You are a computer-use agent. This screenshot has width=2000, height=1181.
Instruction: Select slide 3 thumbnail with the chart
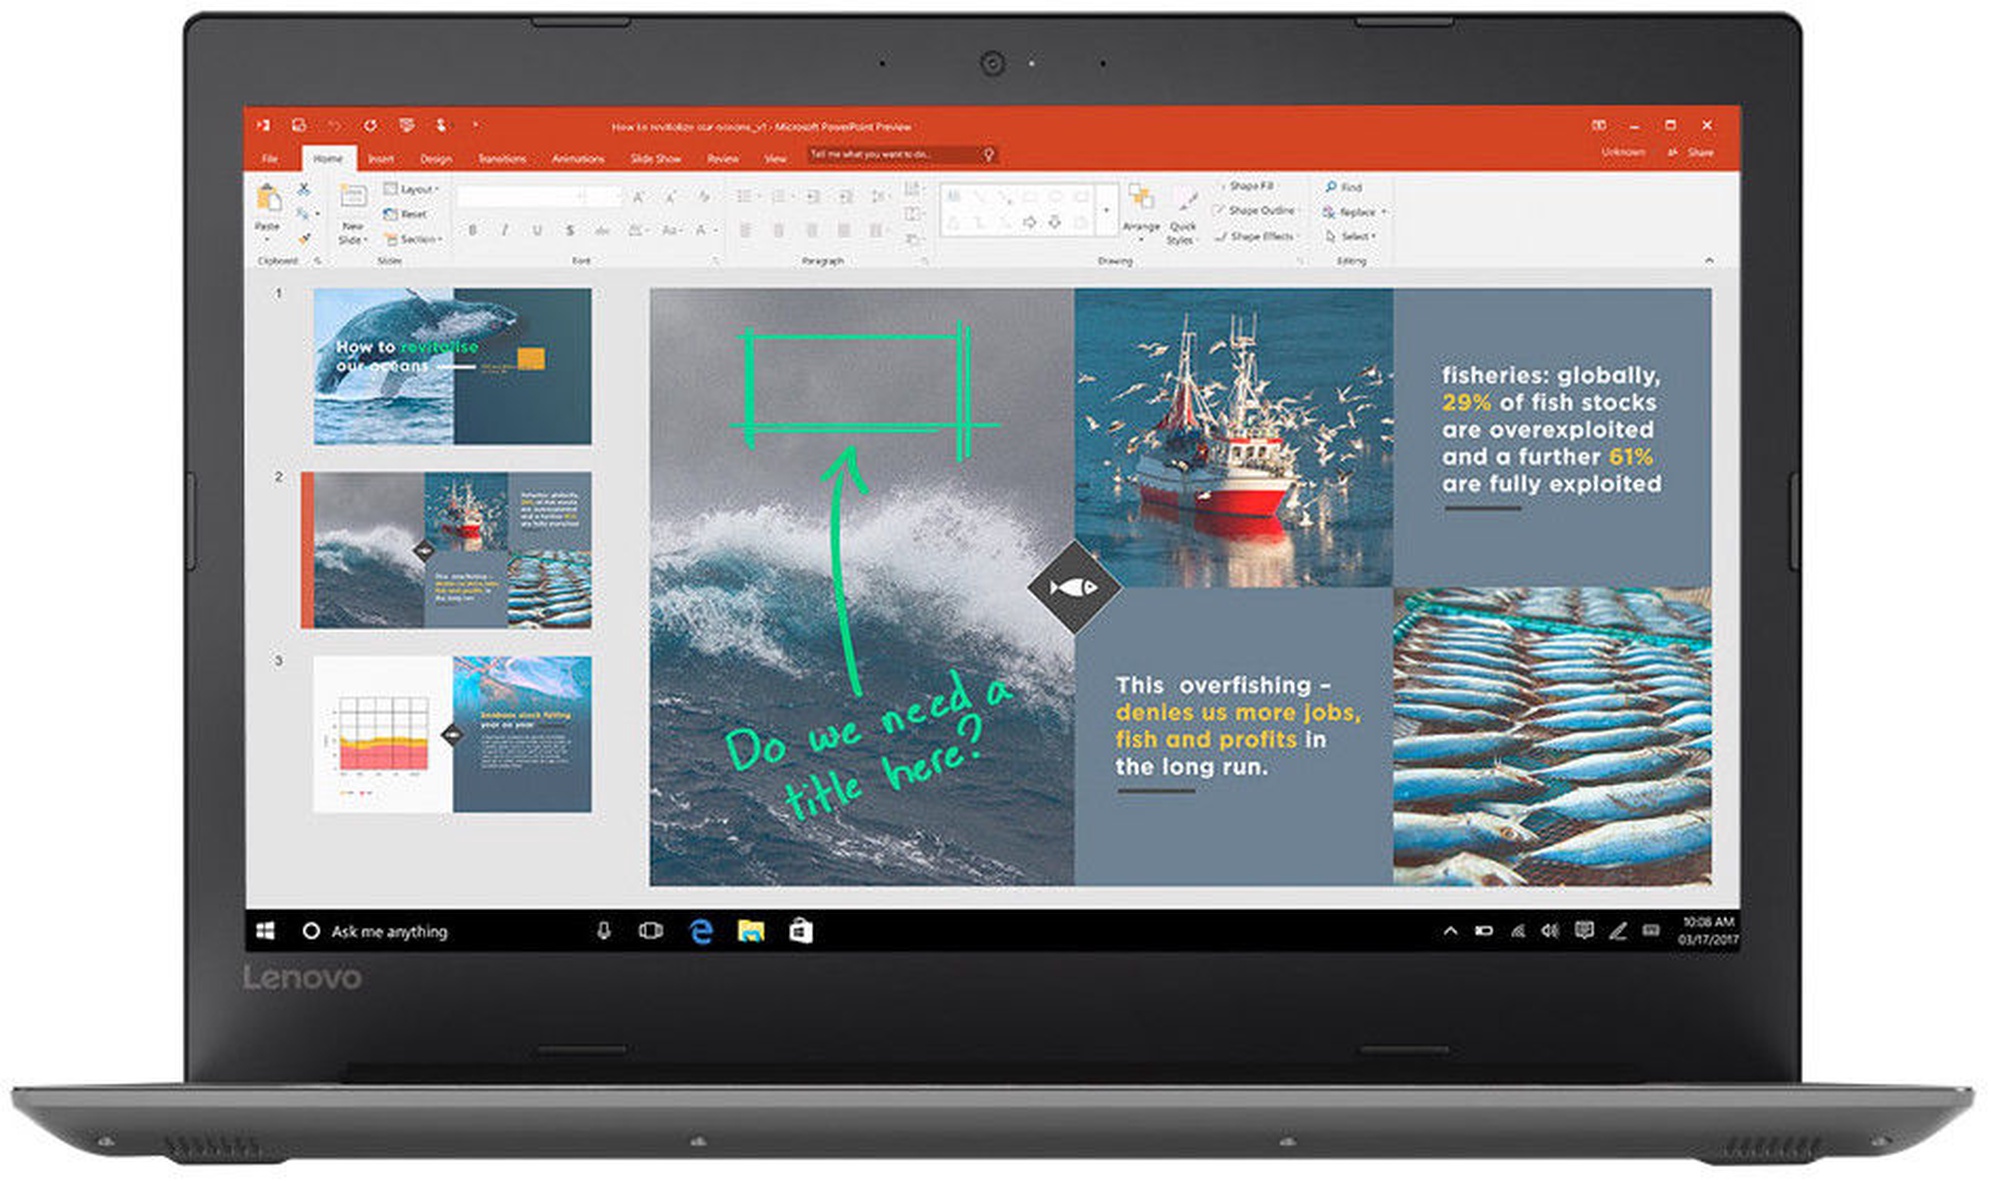click(452, 734)
